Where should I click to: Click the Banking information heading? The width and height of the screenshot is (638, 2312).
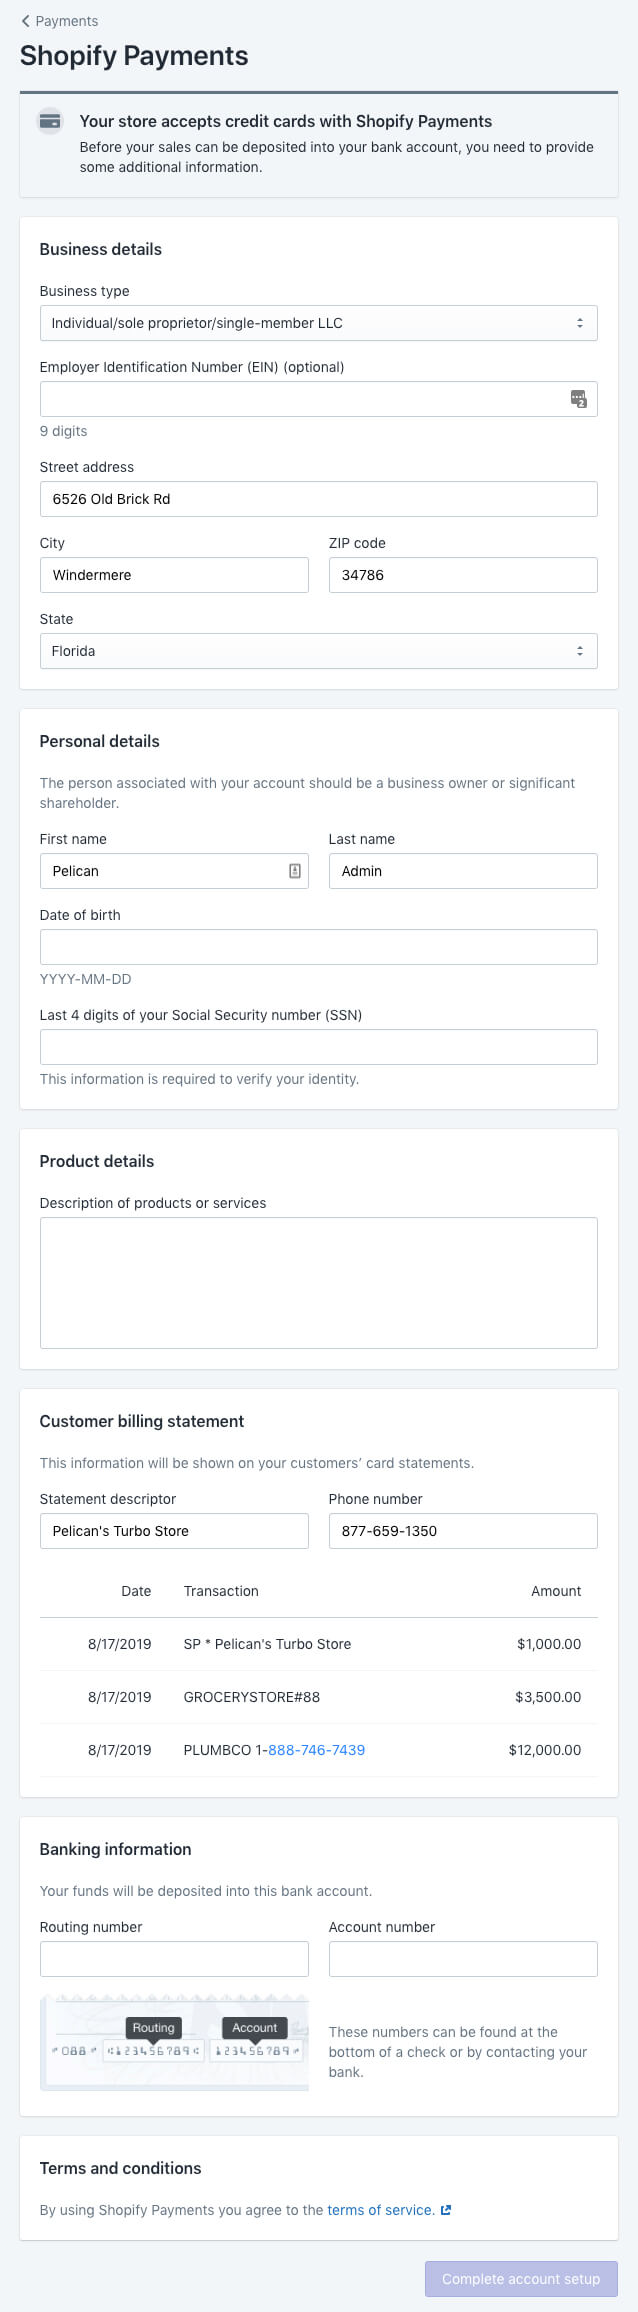click(x=116, y=1849)
